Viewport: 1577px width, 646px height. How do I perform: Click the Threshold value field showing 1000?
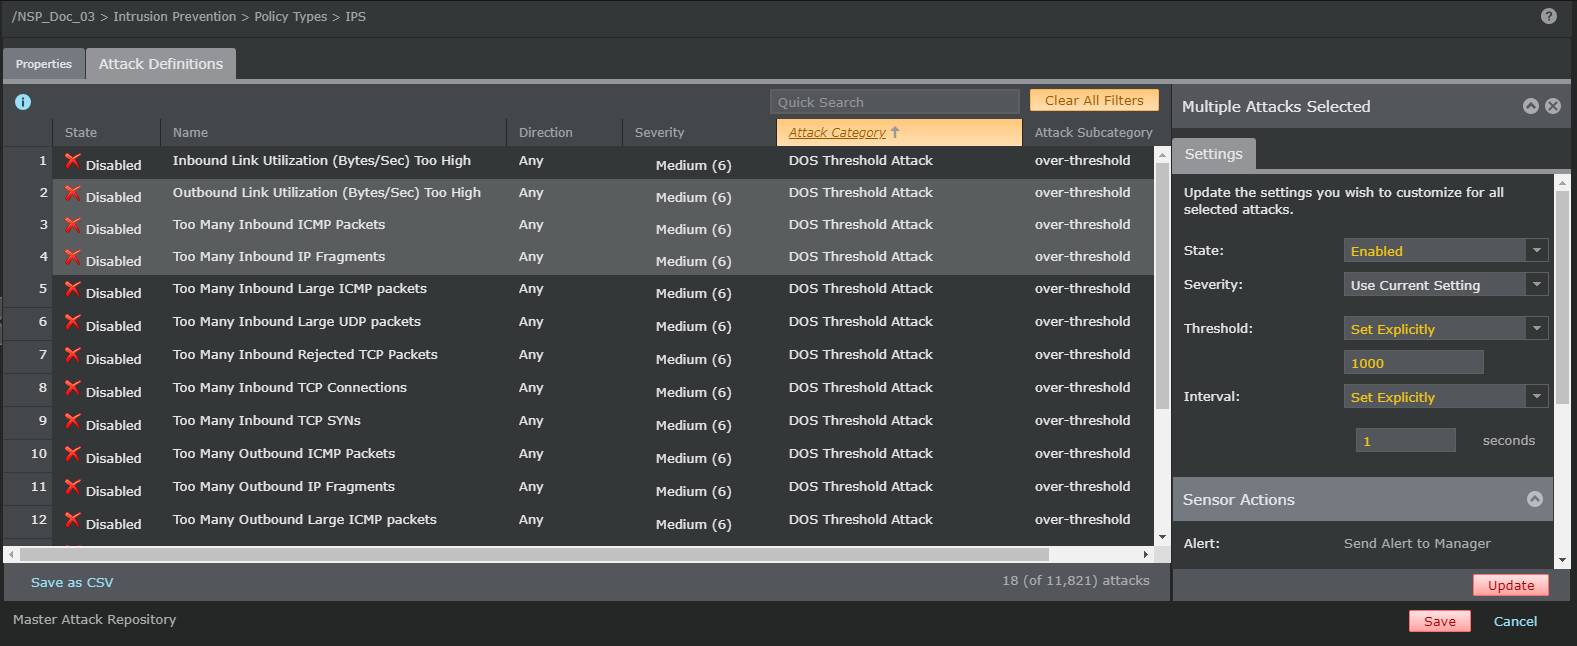[x=1414, y=362]
